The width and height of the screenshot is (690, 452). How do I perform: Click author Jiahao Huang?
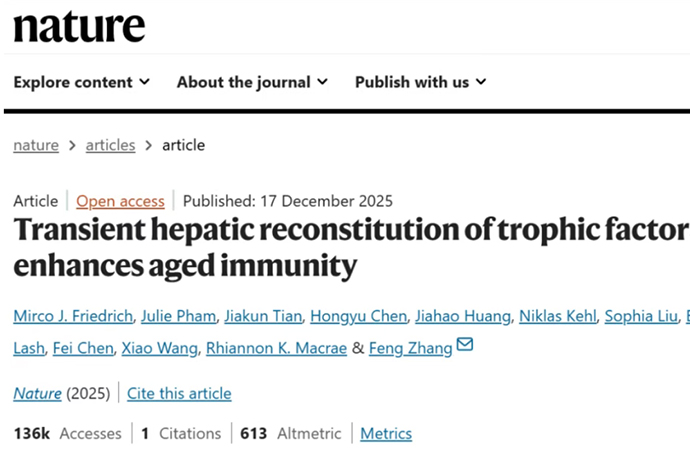(x=463, y=317)
